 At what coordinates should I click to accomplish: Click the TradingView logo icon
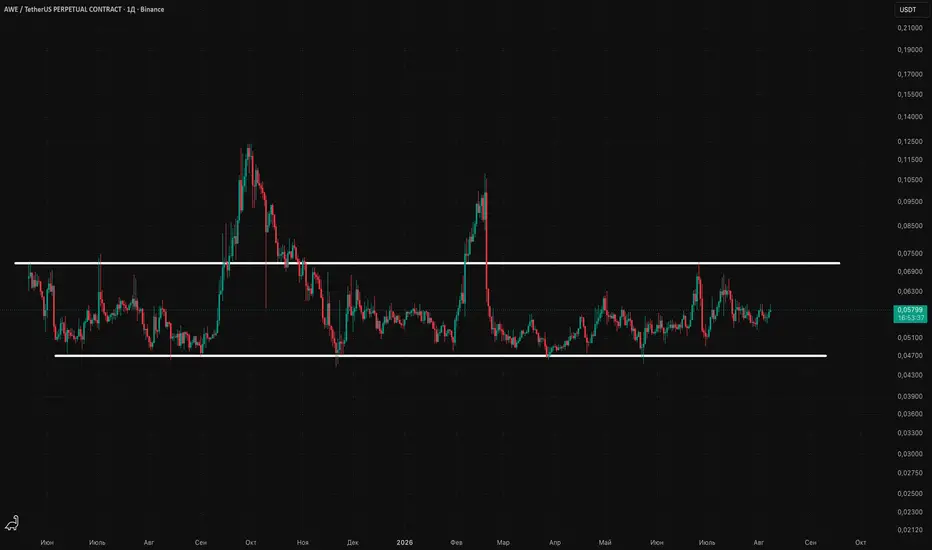point(12,523)
